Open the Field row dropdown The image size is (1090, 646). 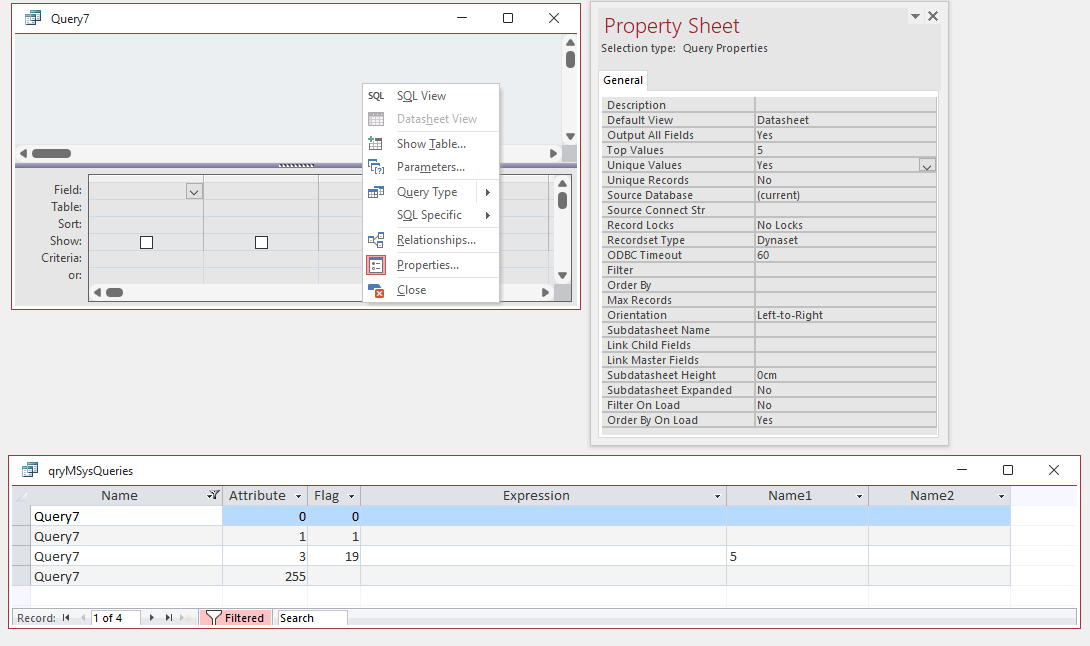pos(194,191)
